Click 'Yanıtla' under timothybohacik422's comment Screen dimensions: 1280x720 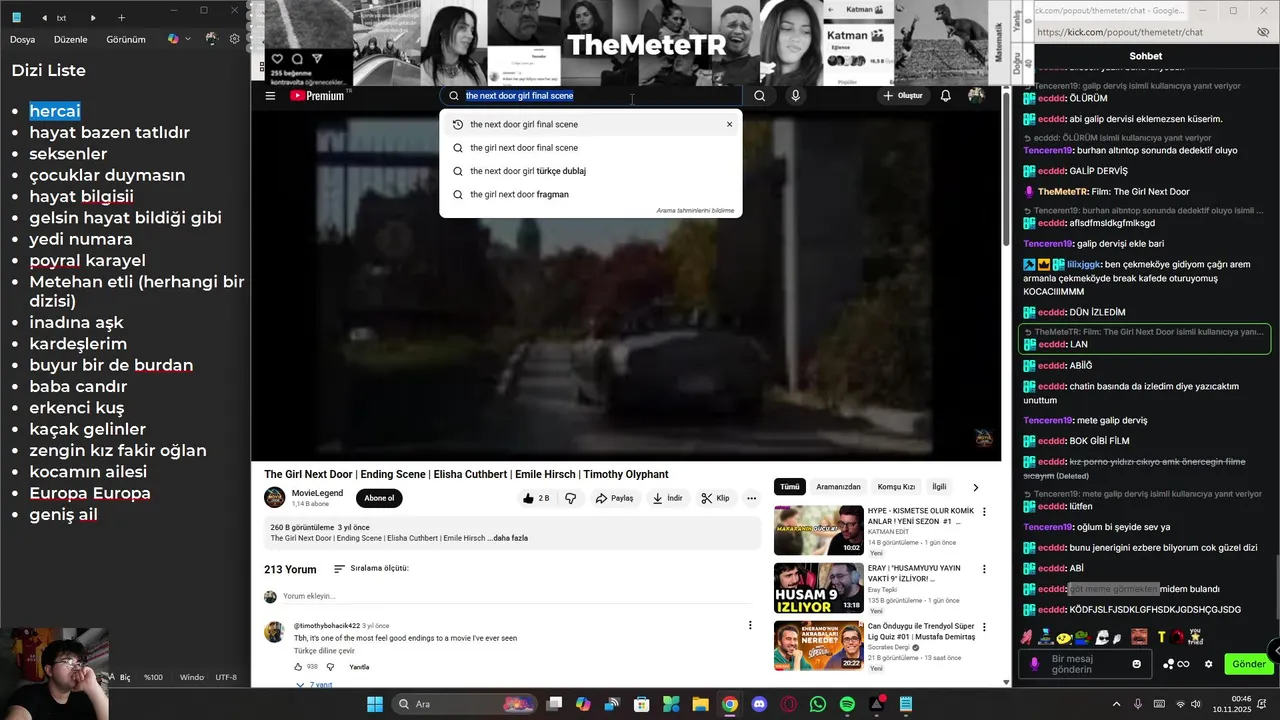[x=359, y=667]
